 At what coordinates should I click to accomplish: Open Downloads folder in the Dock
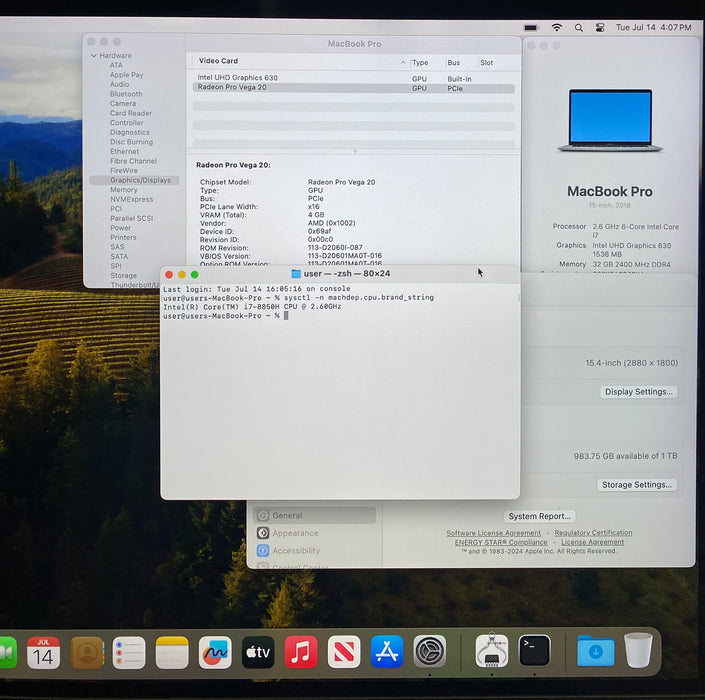click(x=596, y=651)
